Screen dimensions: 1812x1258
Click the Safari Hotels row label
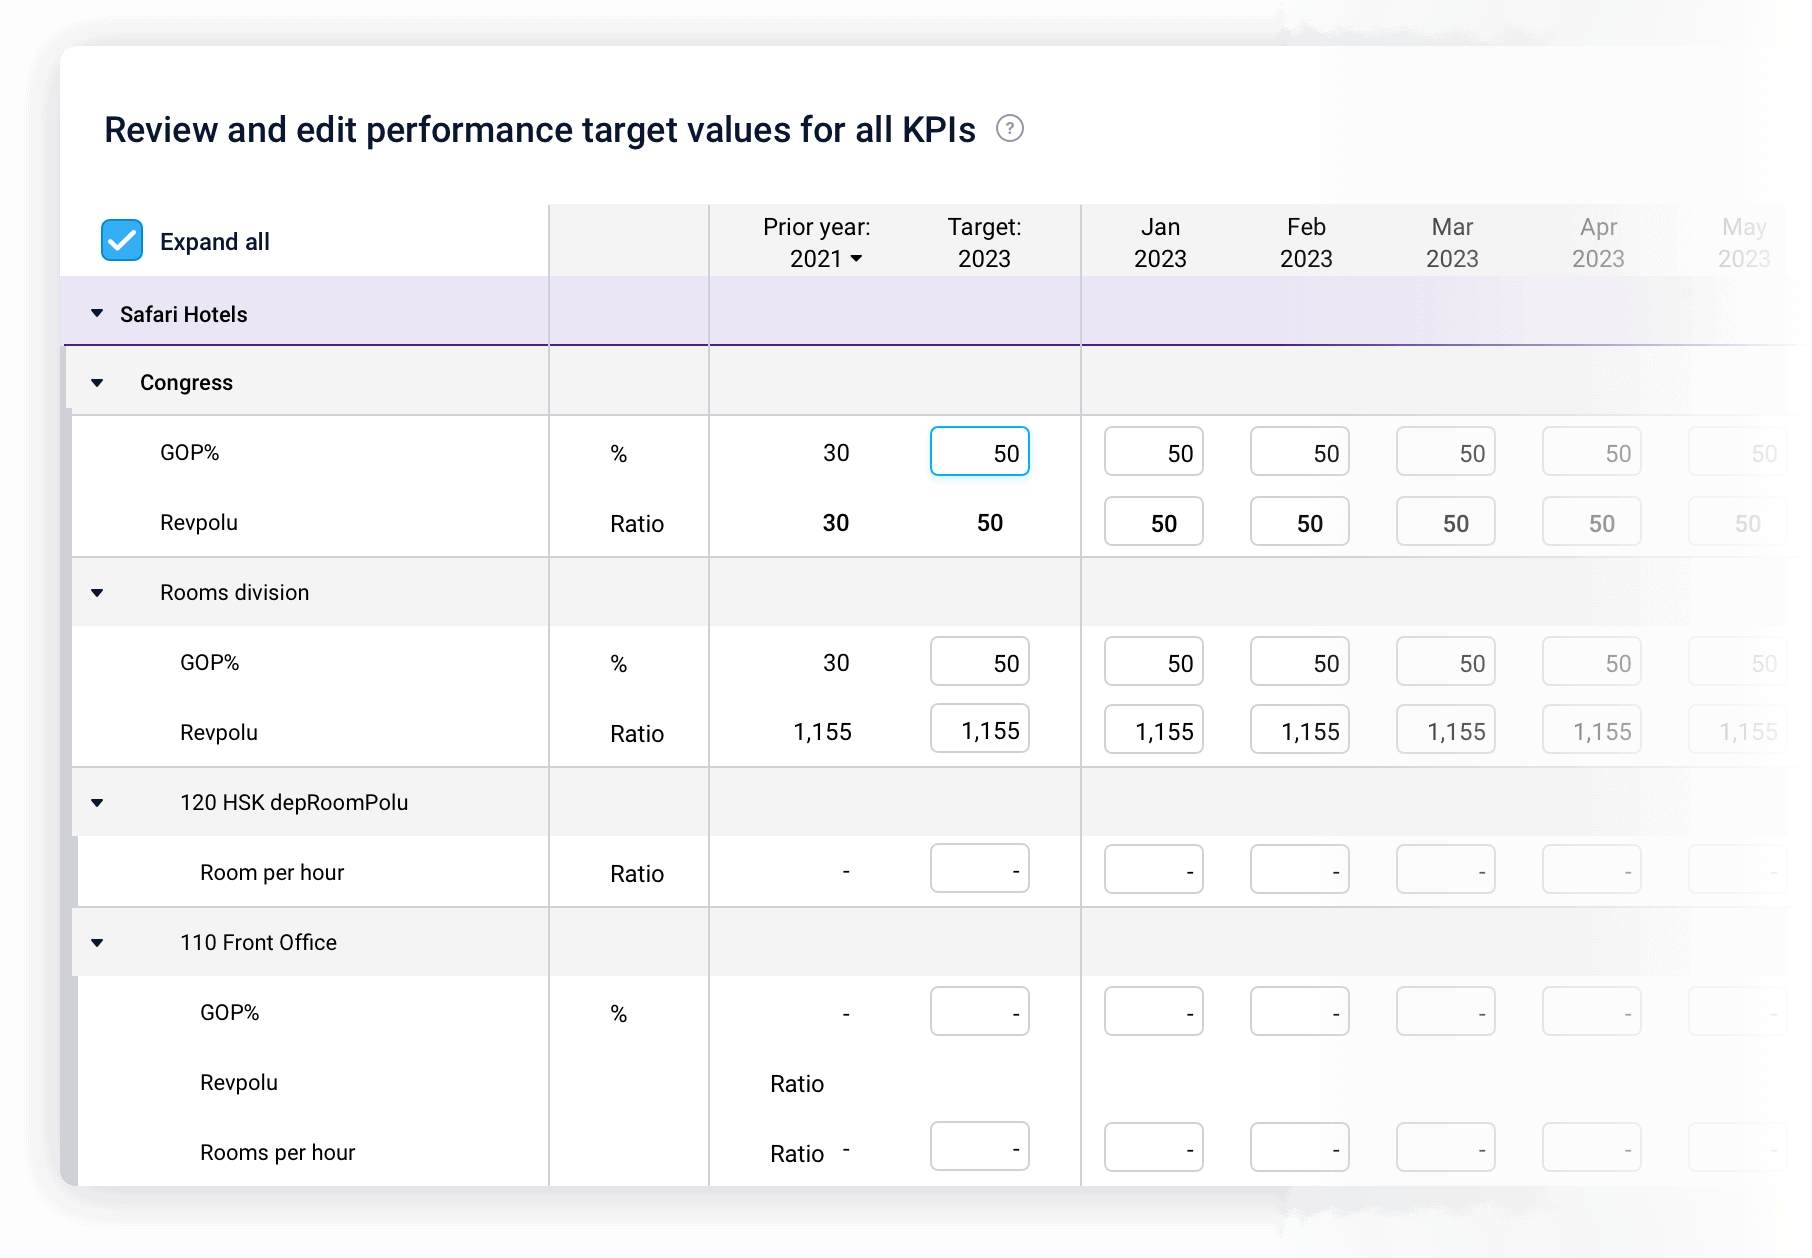(x=184, y=314)
